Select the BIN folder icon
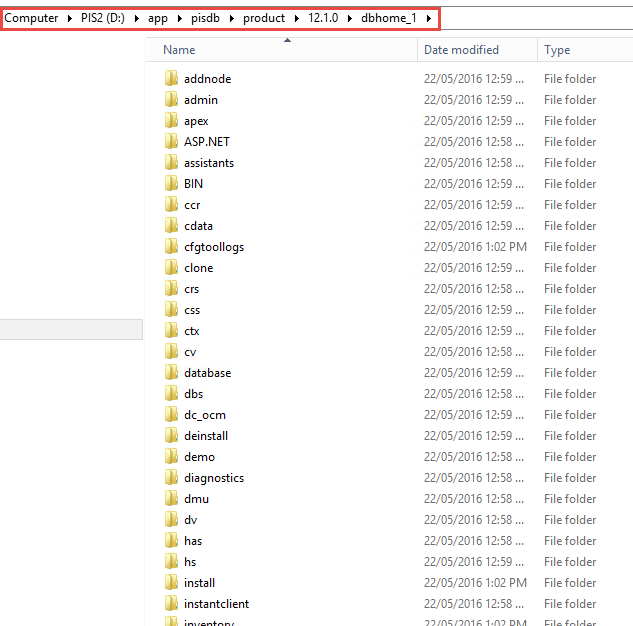Viewport: 633px width, 626px height. pos(170,184)
